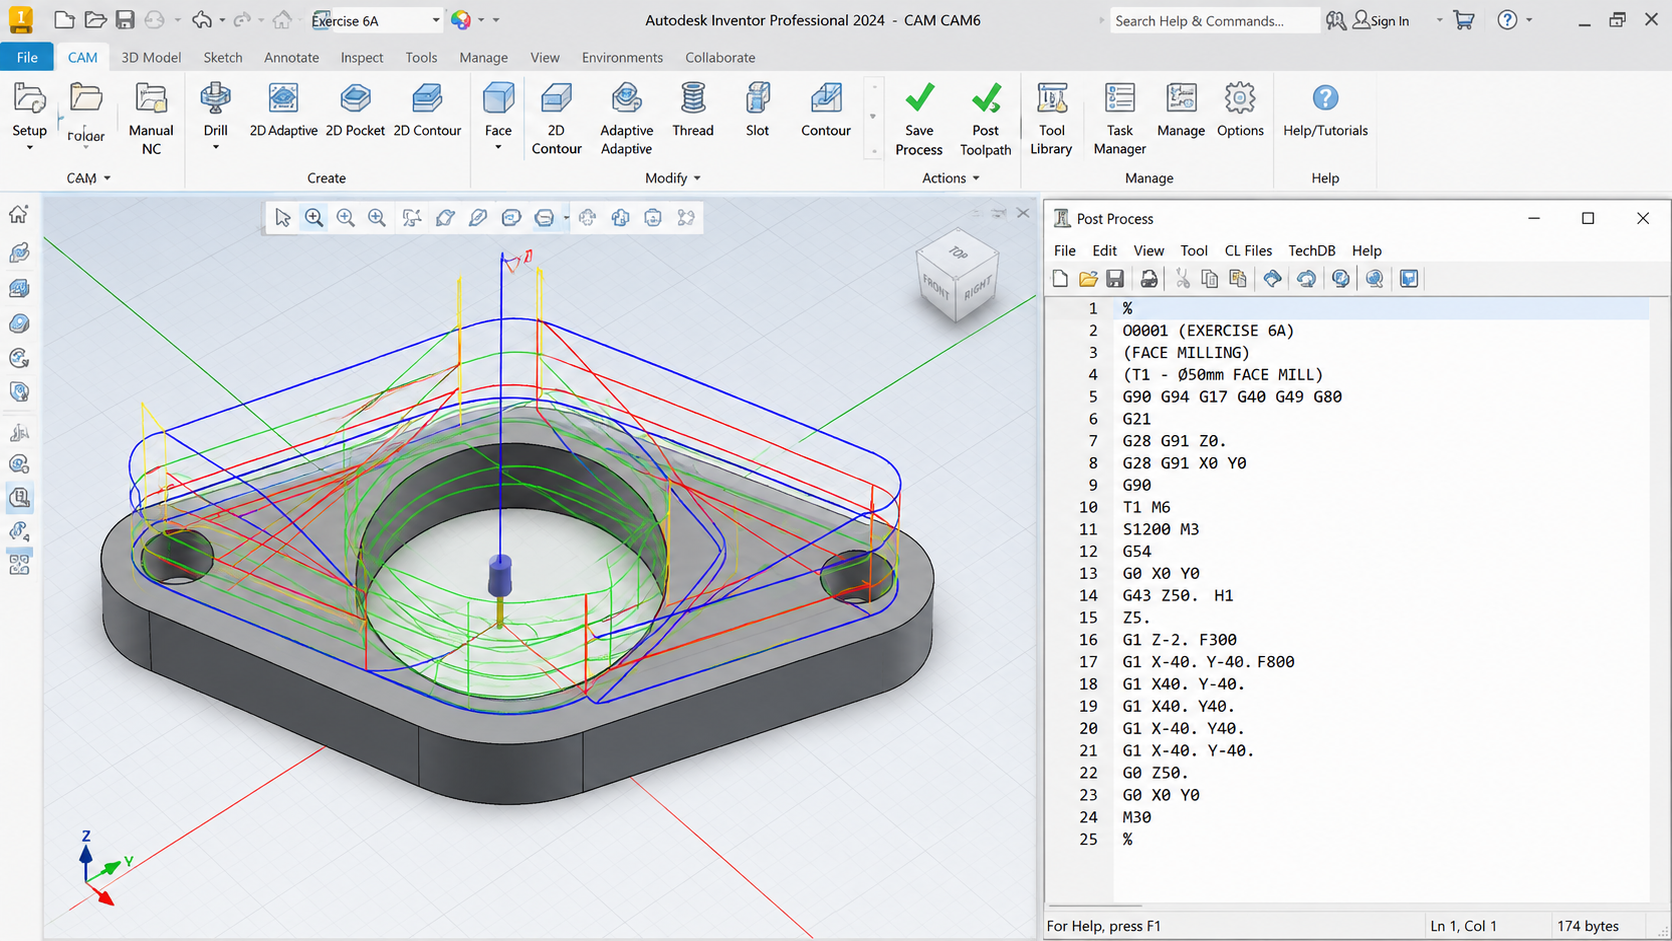The image size is (1672, 941).
Task: Click the Undo arrow in quick access toolbar
Action: 202,20
